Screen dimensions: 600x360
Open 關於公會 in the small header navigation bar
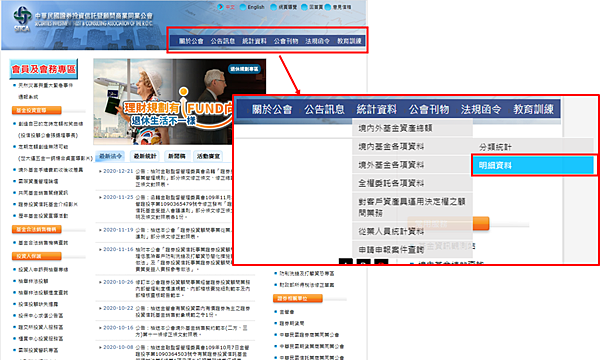[x=191, y=41]
